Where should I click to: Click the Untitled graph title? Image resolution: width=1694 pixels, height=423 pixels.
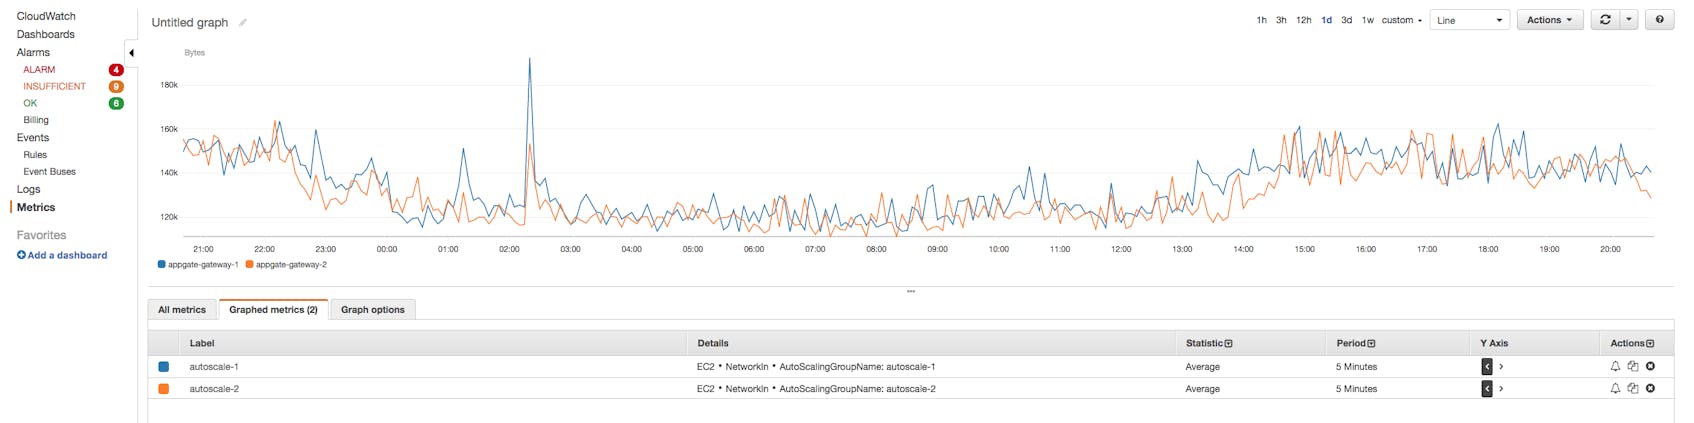(190, 22)
